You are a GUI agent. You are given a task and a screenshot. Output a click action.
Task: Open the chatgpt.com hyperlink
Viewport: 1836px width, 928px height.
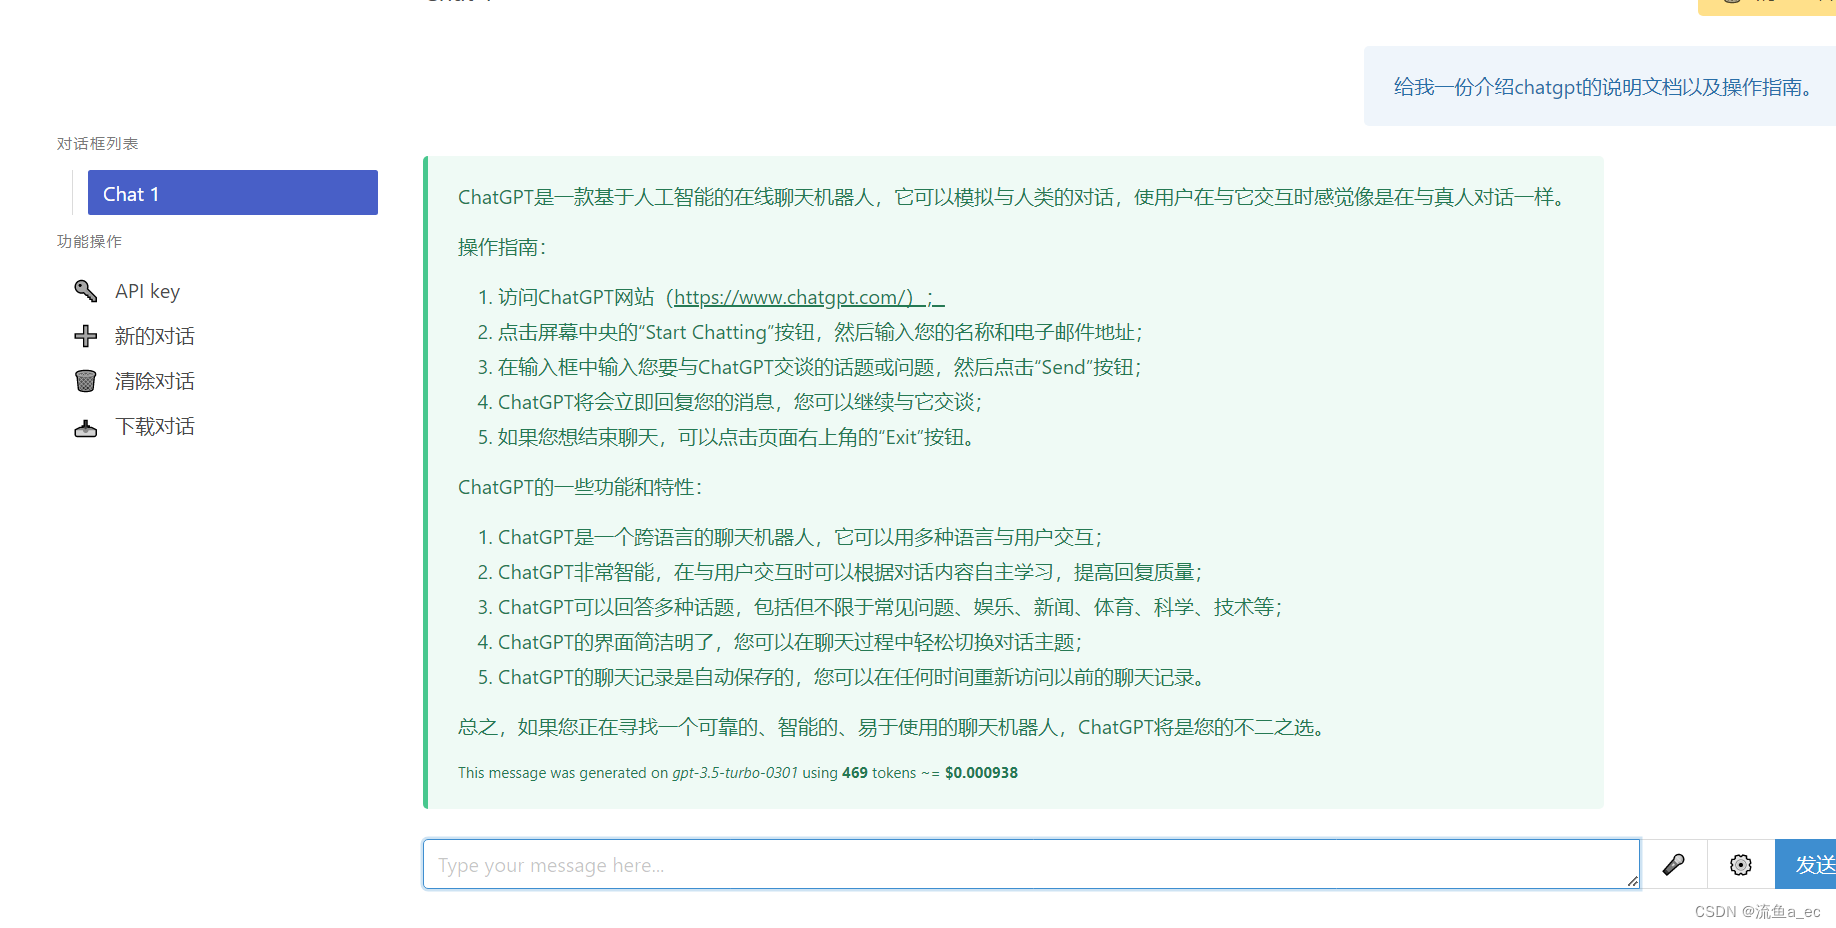[808, 297]
